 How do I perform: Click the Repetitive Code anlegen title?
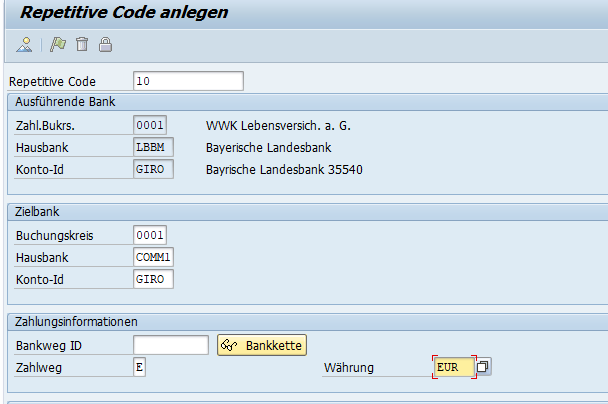click(125, 13)
